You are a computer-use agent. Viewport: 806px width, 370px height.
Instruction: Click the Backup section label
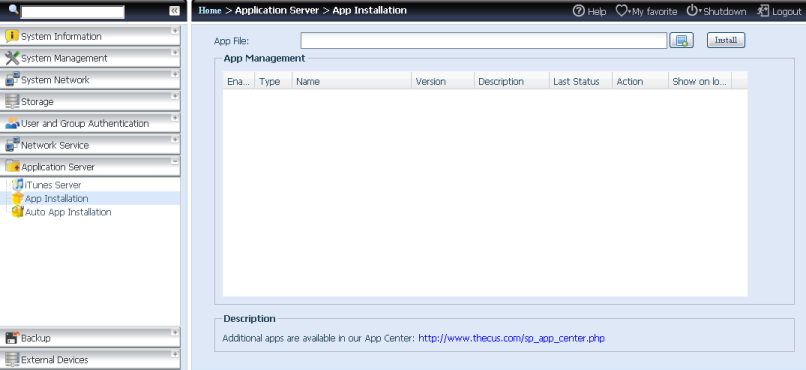pos(35,338)
